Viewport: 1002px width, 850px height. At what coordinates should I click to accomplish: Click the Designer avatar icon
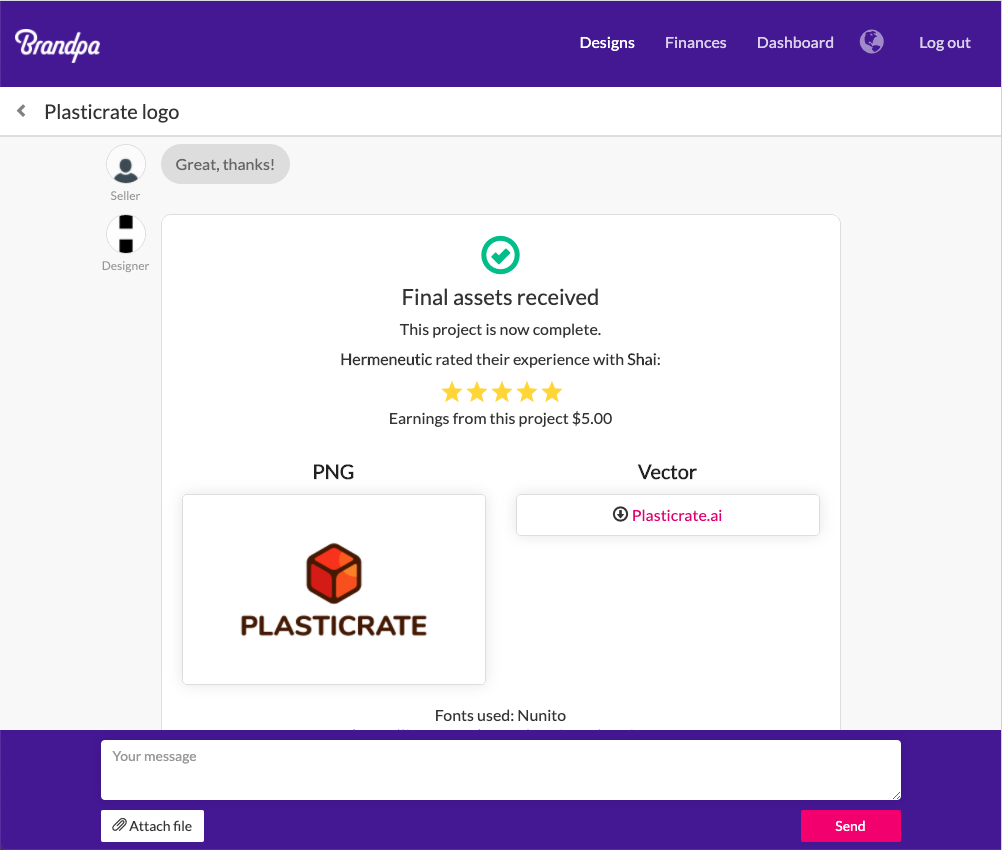pos(126,234)
